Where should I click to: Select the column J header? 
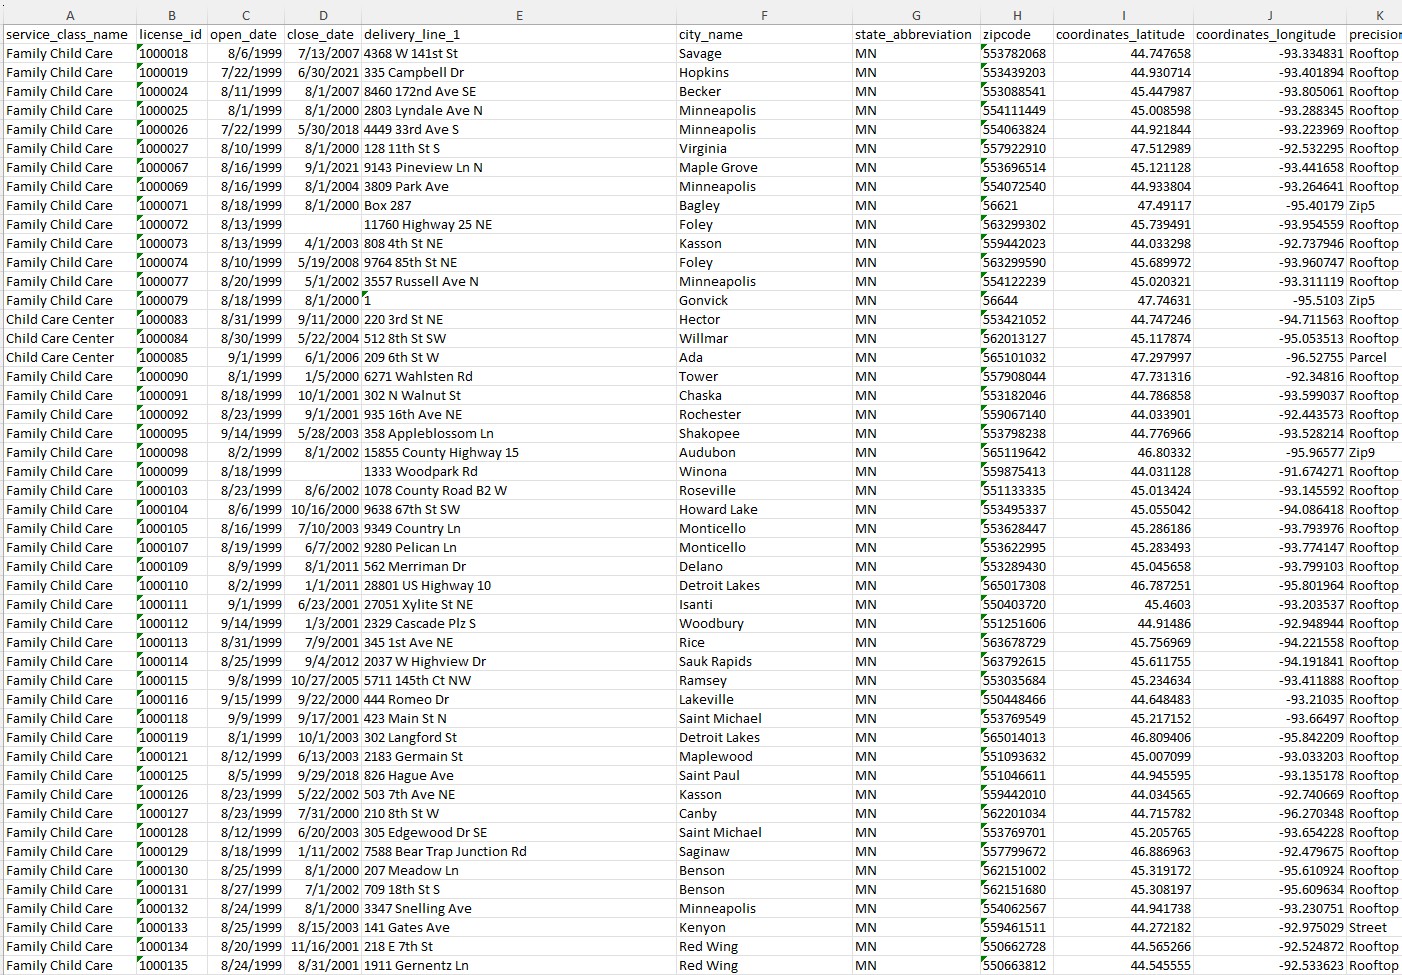tap(1269, 15)
